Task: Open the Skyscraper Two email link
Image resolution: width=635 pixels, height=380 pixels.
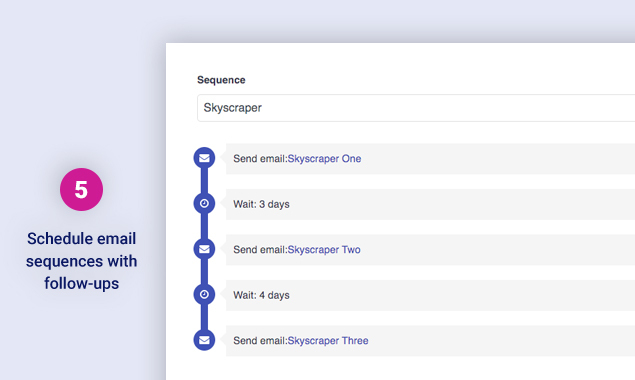Action: coord(324,250)
